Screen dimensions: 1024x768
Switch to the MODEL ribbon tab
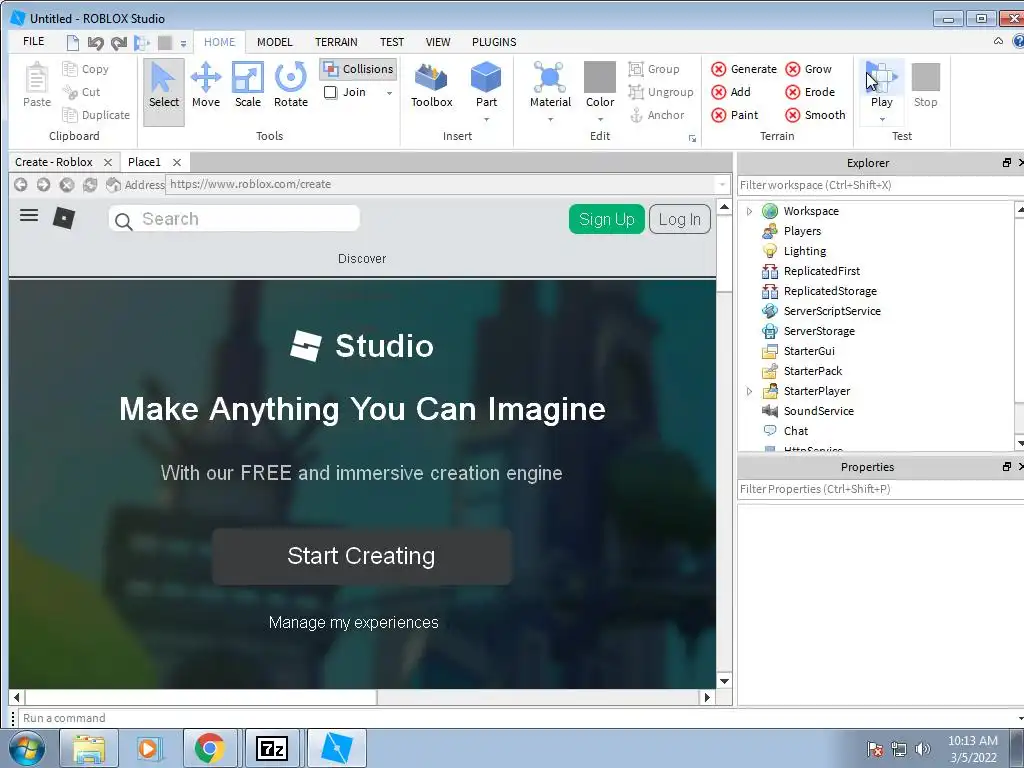point(274,42)
